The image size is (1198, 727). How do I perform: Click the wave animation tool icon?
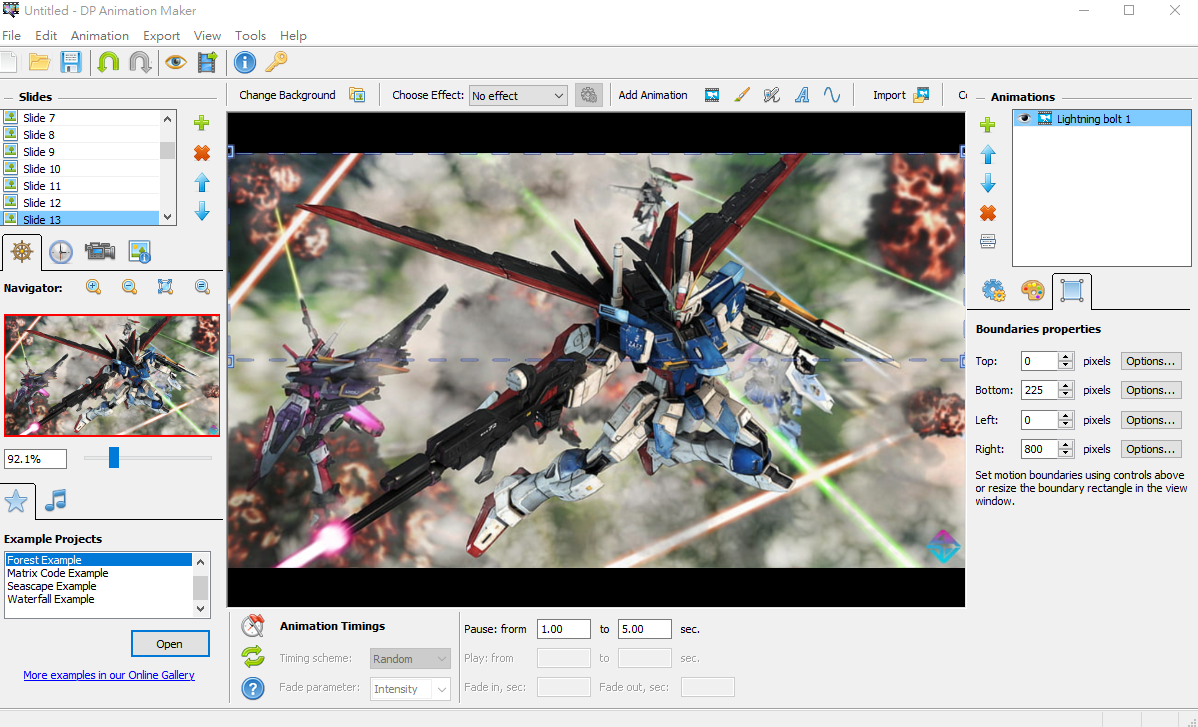[x=832, y=95]
